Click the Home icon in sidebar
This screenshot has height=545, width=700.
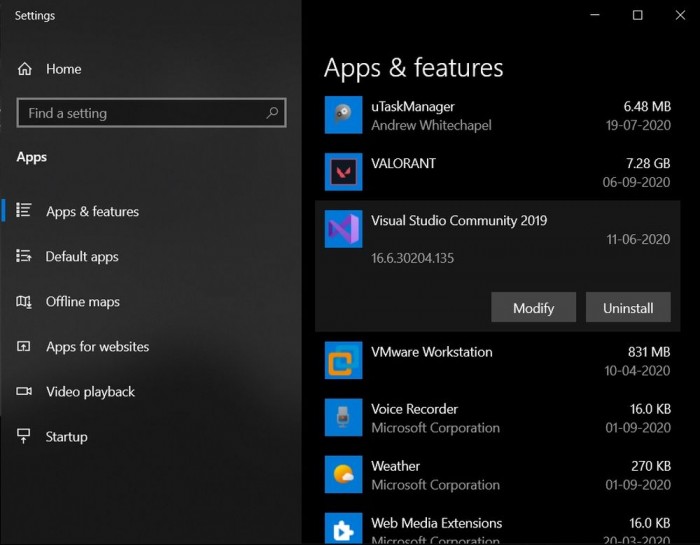tap(25, 69)
